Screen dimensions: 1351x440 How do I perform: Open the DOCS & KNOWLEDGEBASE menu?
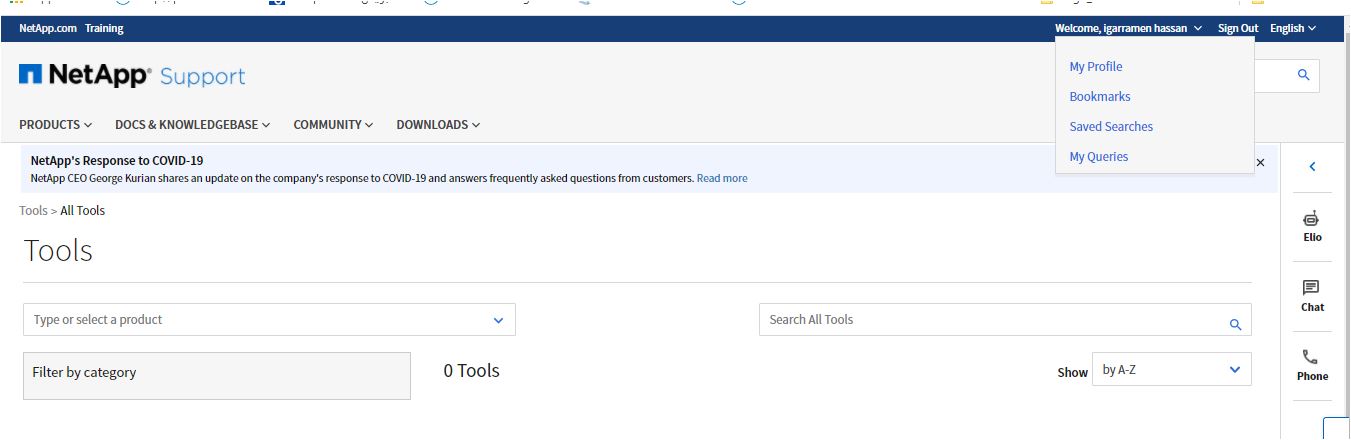pos(193,125)
